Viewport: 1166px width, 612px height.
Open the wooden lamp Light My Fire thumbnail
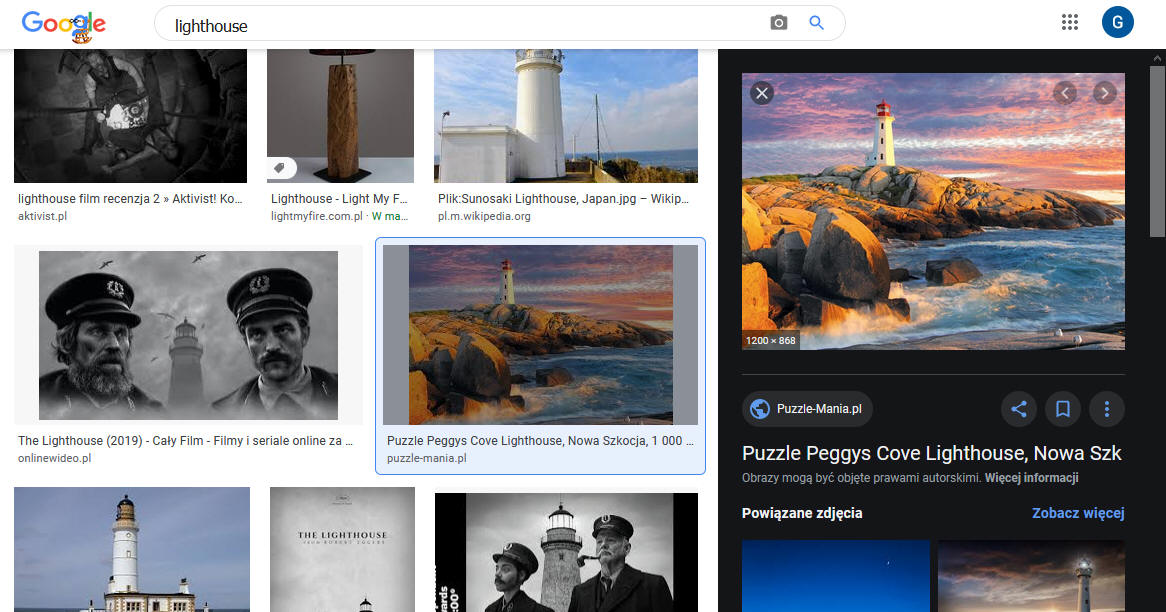point(340,115)
